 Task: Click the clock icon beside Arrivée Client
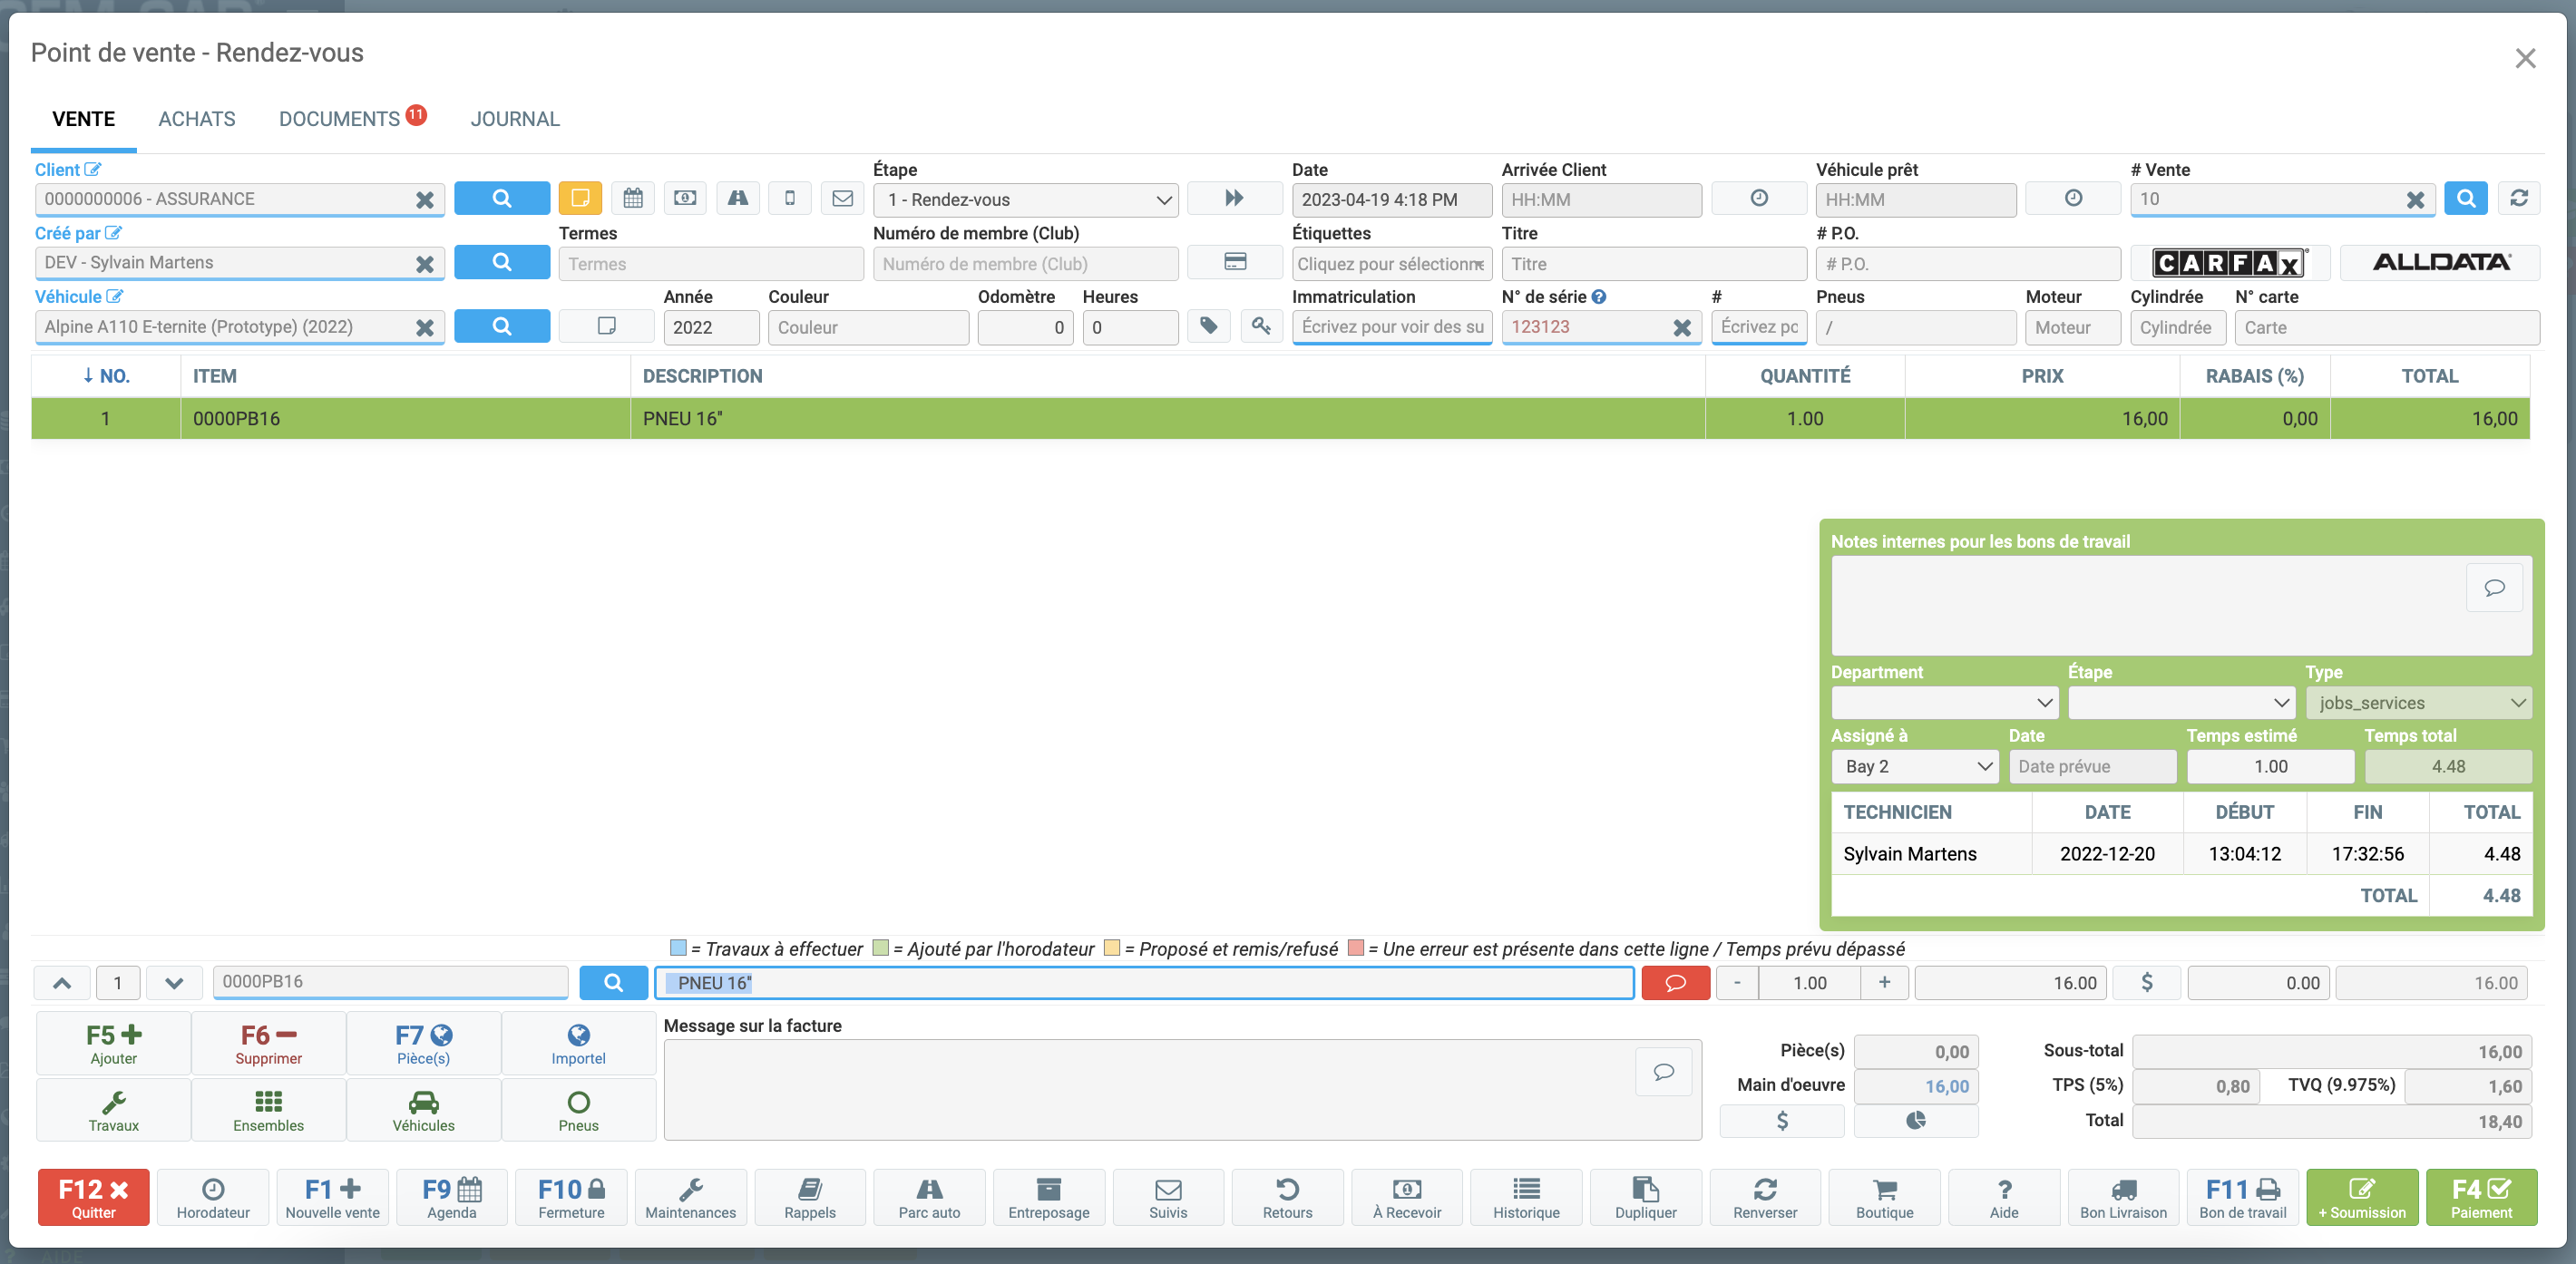[1758, 198]
